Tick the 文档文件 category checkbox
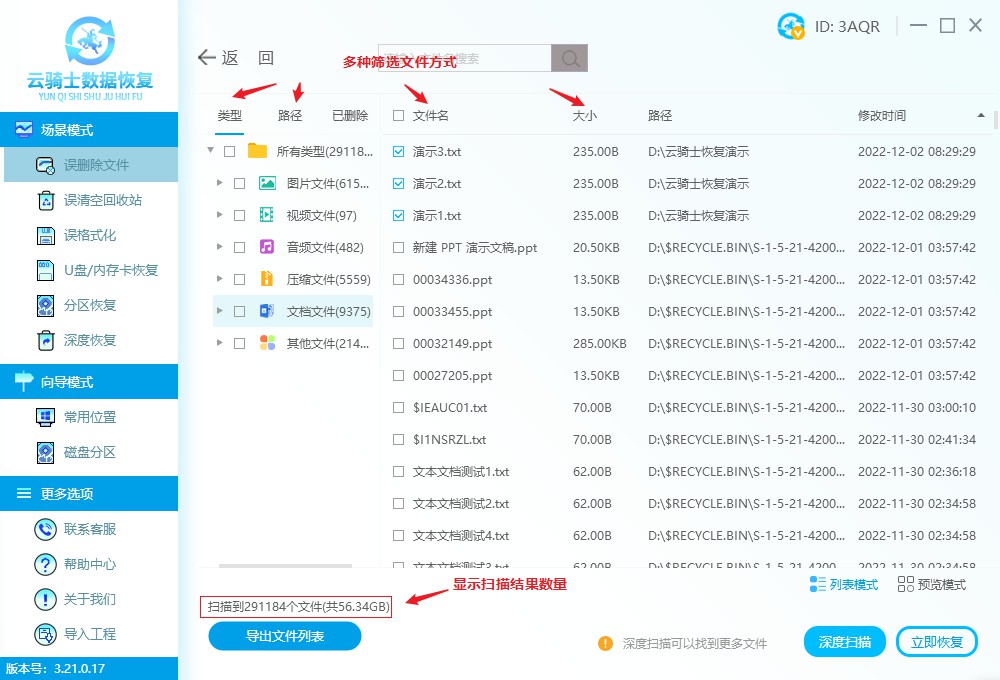This screenshot has height=680, width=1000. point(239,312)
